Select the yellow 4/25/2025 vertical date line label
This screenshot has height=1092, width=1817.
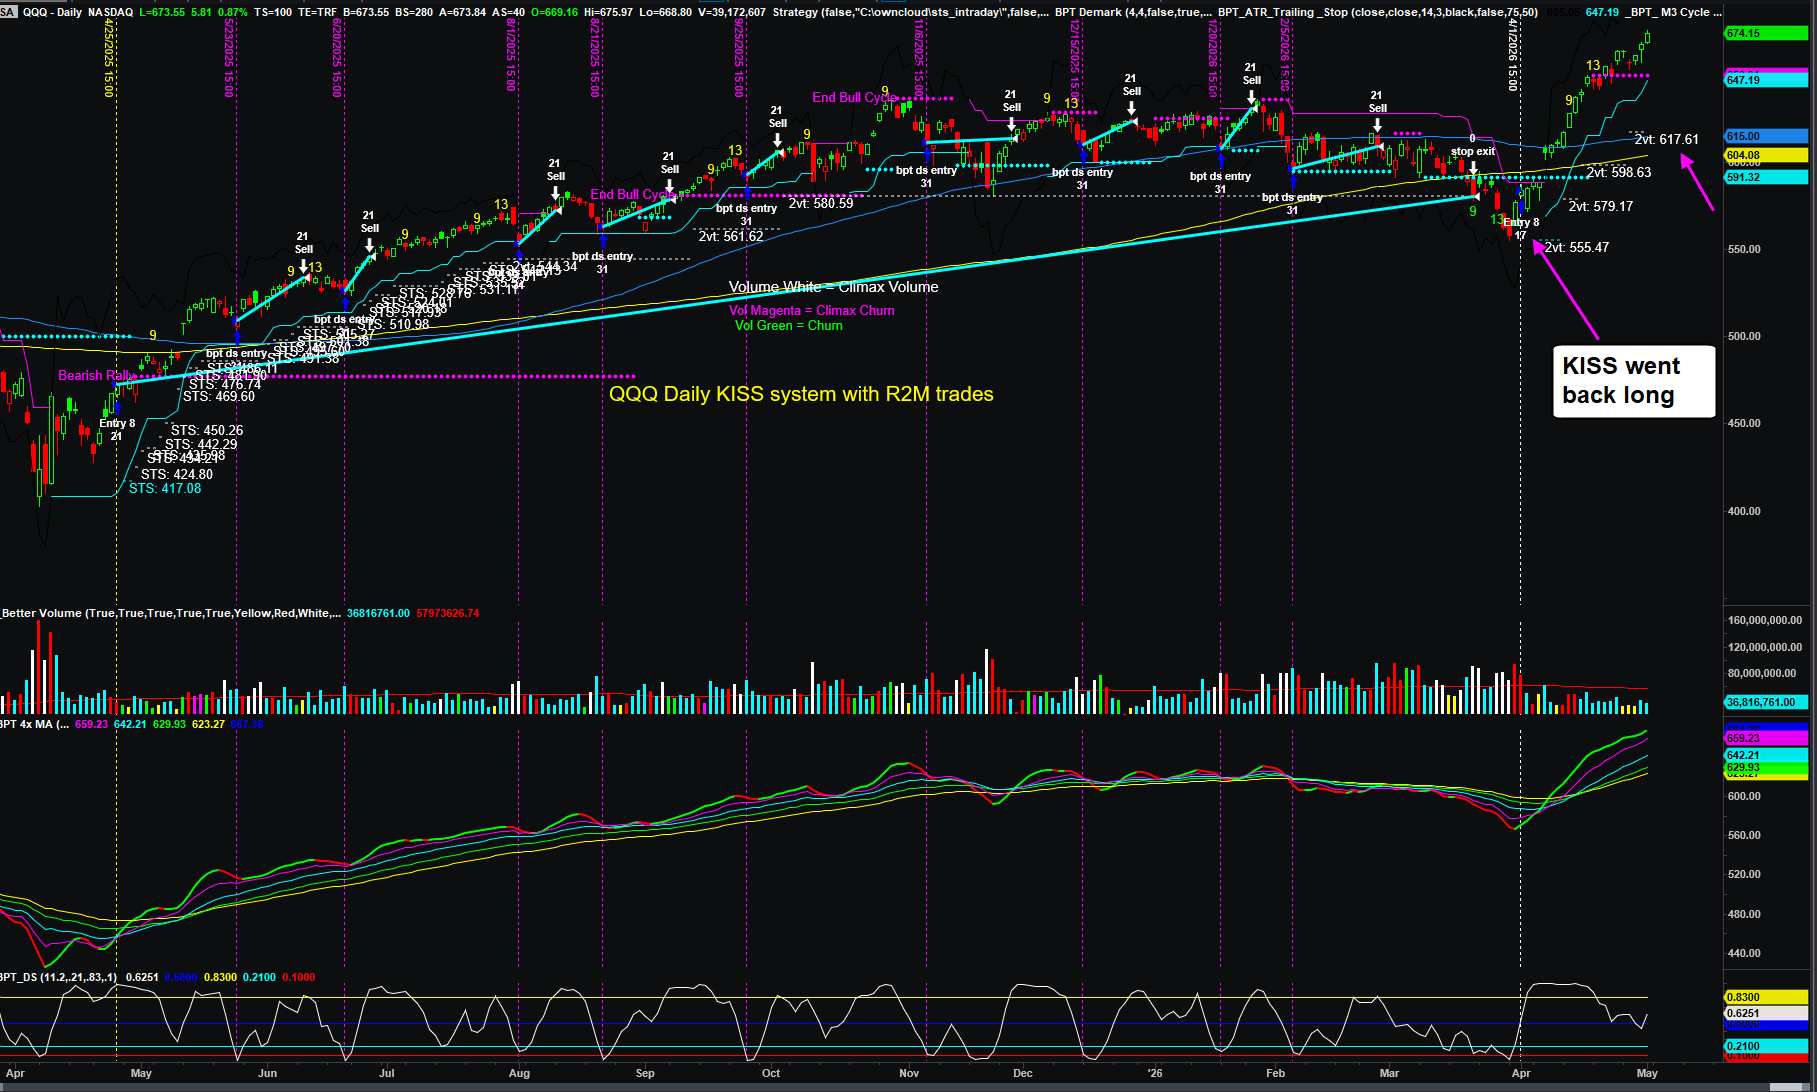pos(109,59)
